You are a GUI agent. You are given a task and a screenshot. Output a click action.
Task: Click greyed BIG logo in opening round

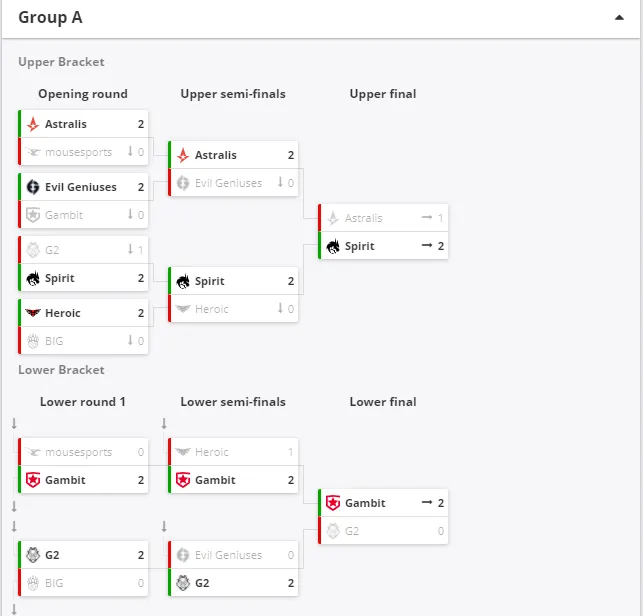click(33, 341)
